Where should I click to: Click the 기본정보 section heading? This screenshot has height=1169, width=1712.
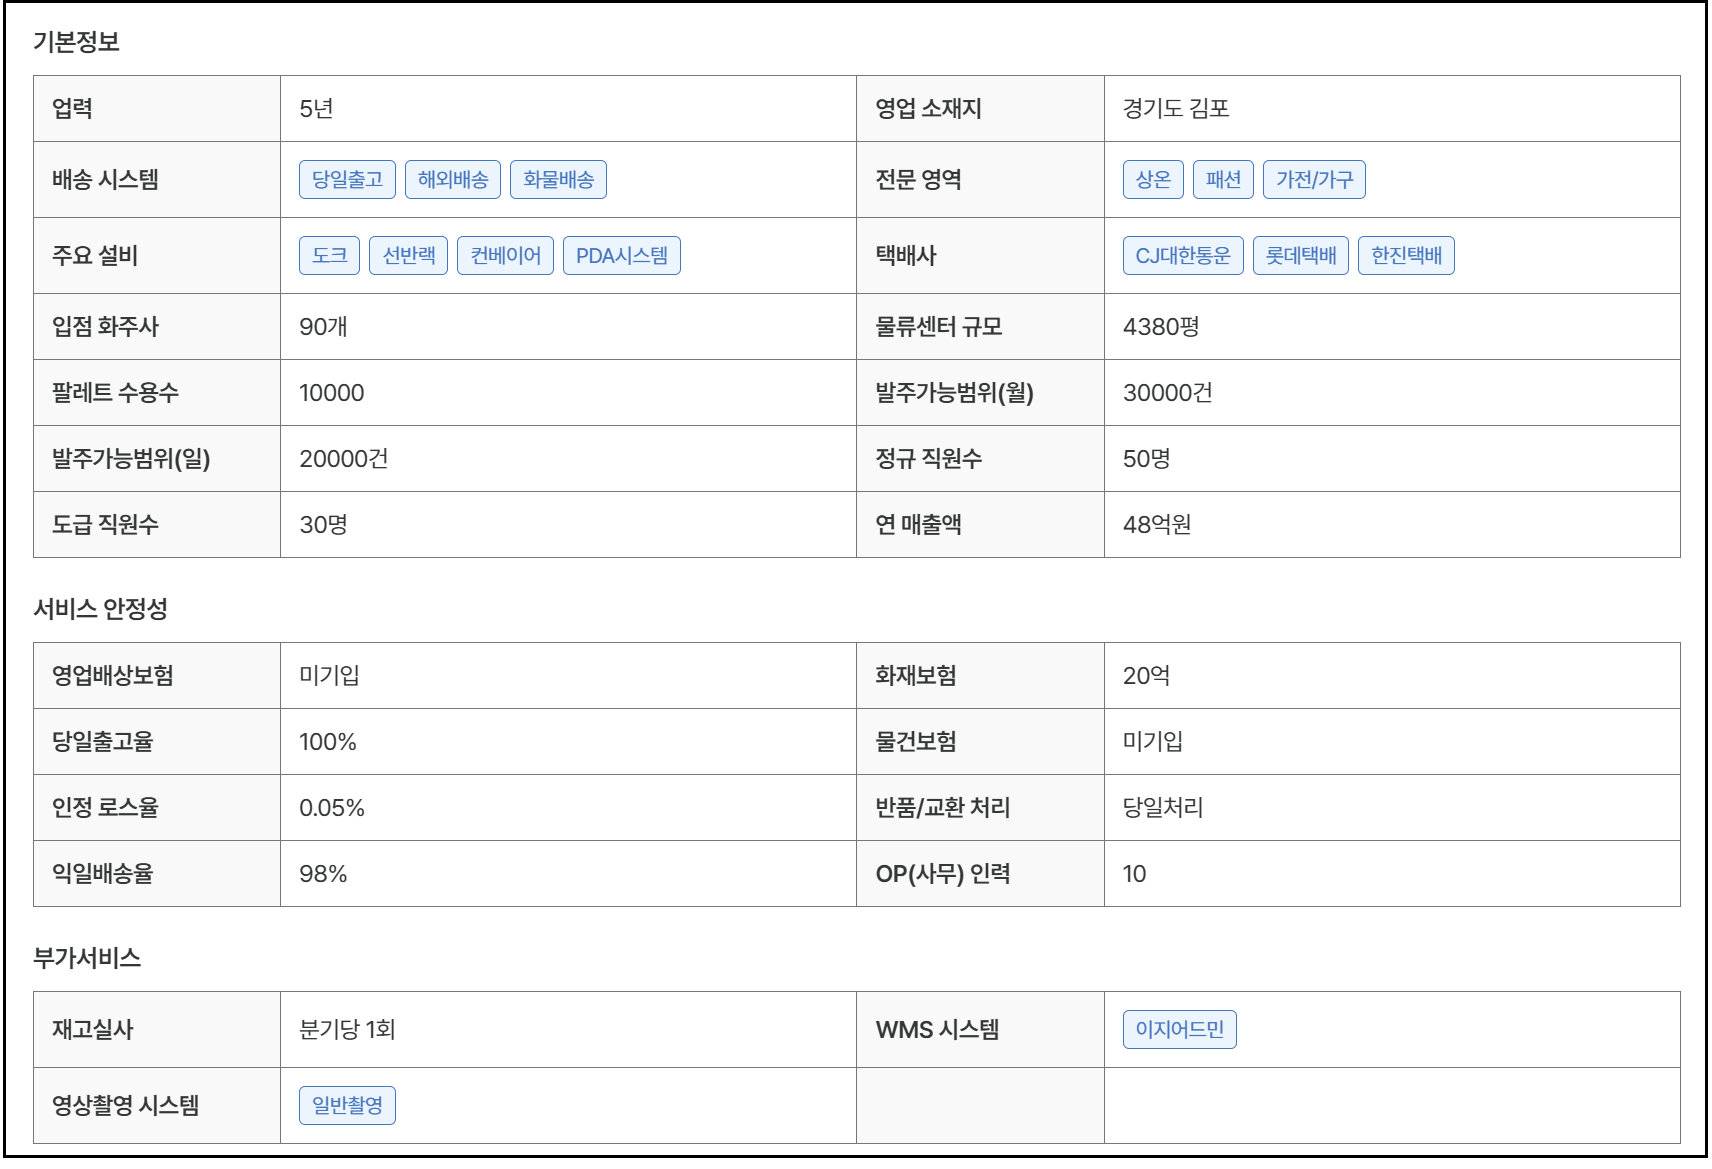click(76, 42)
